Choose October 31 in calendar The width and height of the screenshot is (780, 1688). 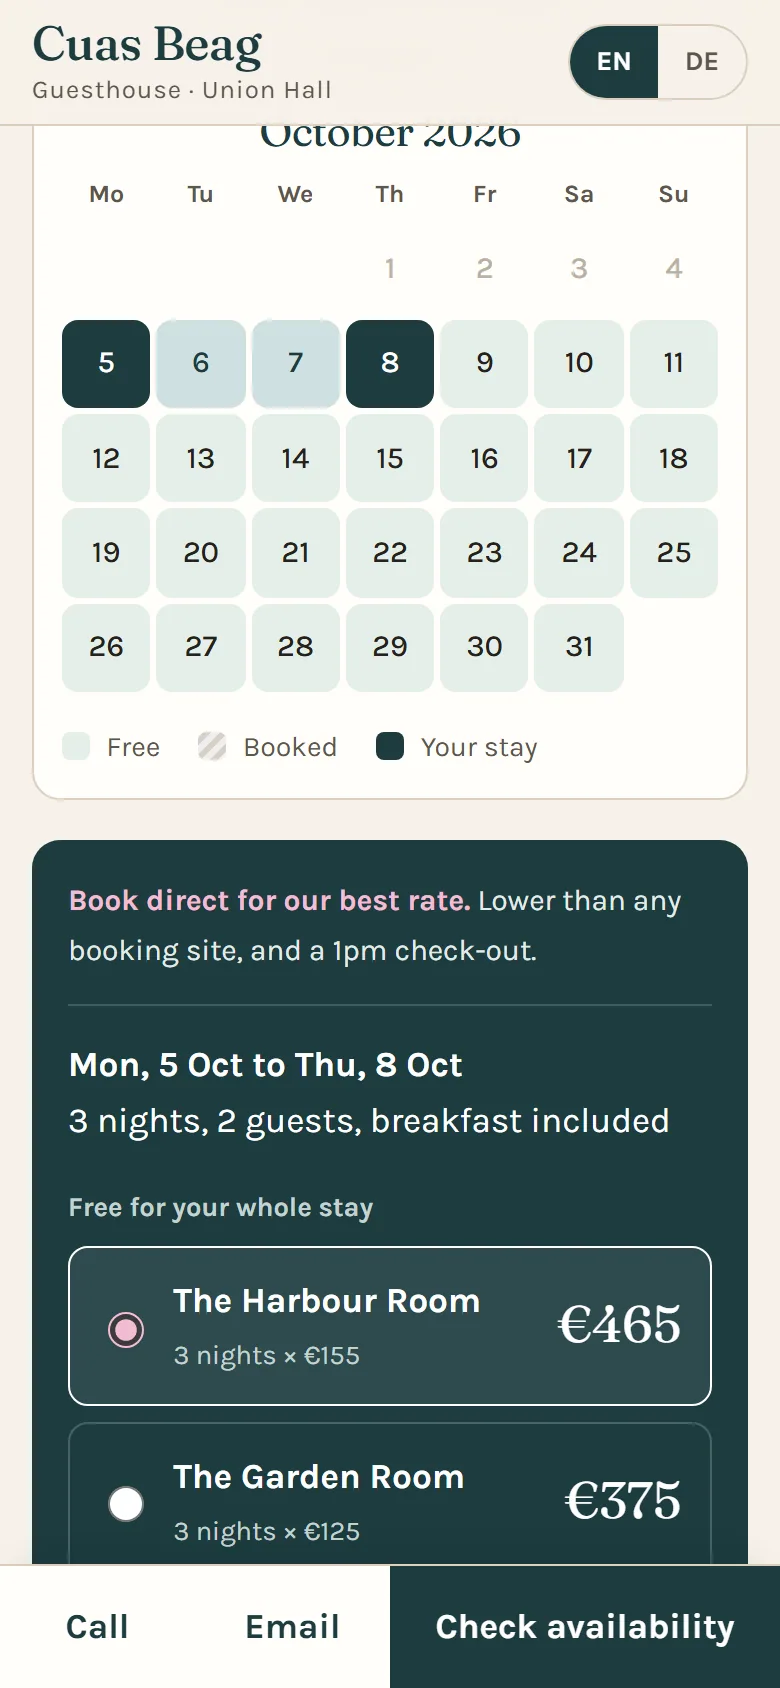pos(579,647)
